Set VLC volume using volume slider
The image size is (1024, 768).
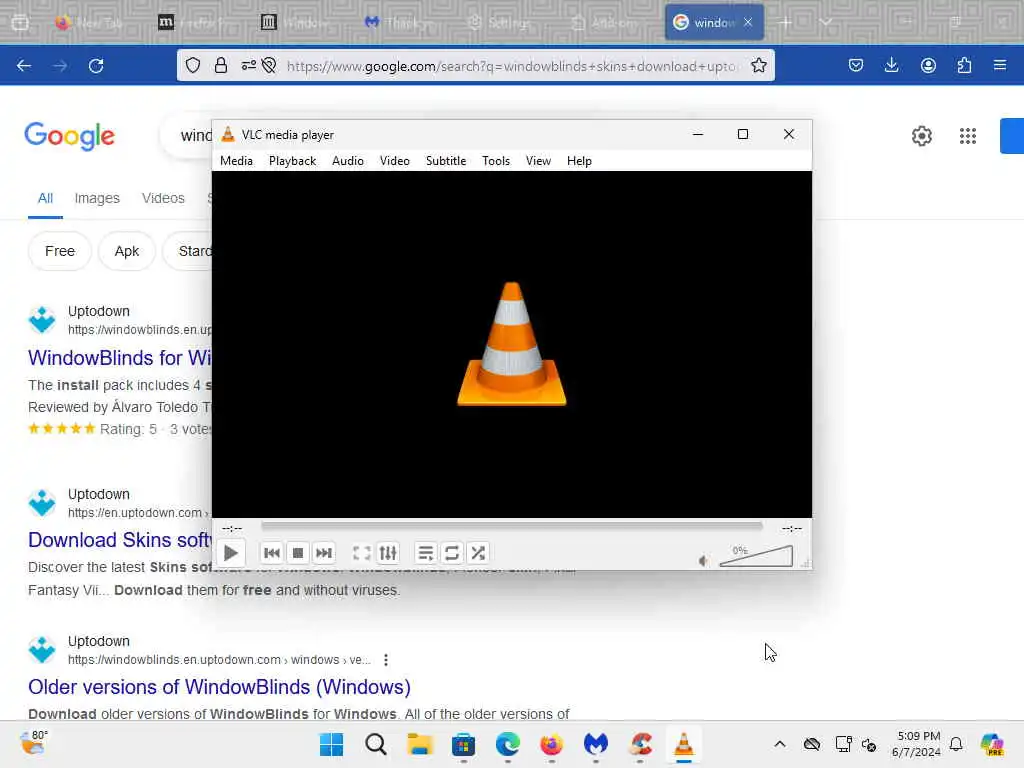pos(756,556)
